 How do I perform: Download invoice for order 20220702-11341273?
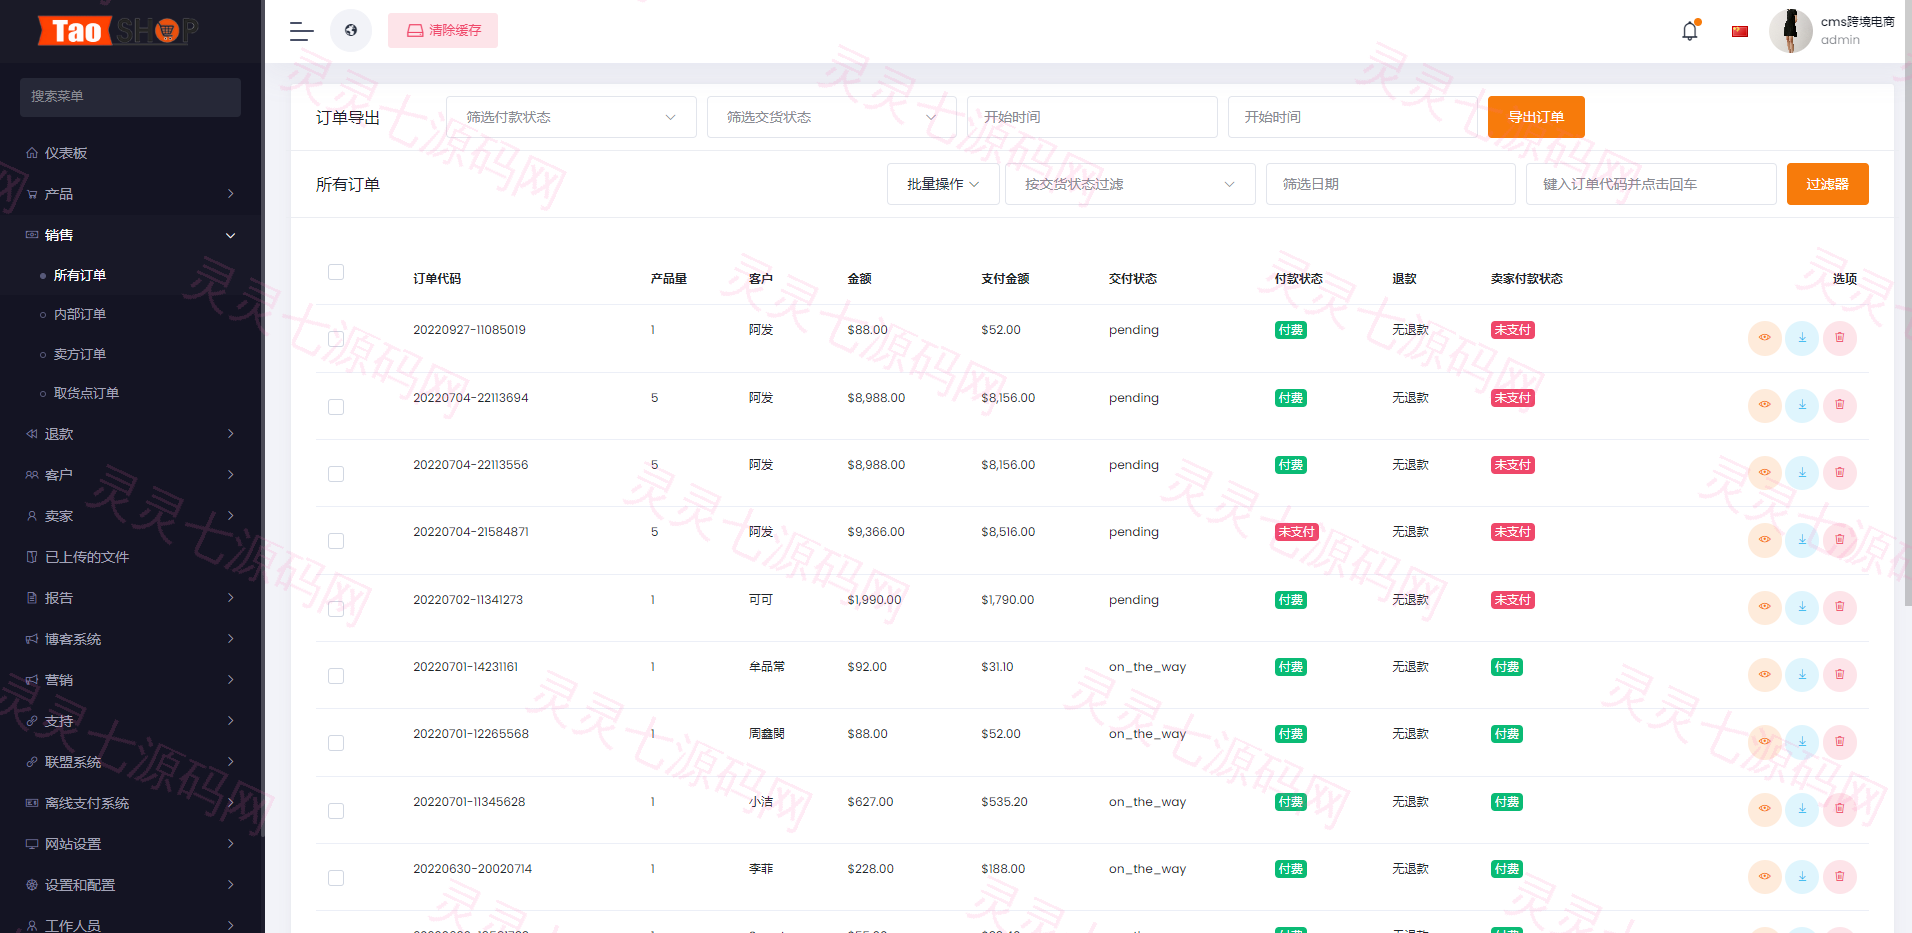pyautogui.click(x=1802, y=607)
